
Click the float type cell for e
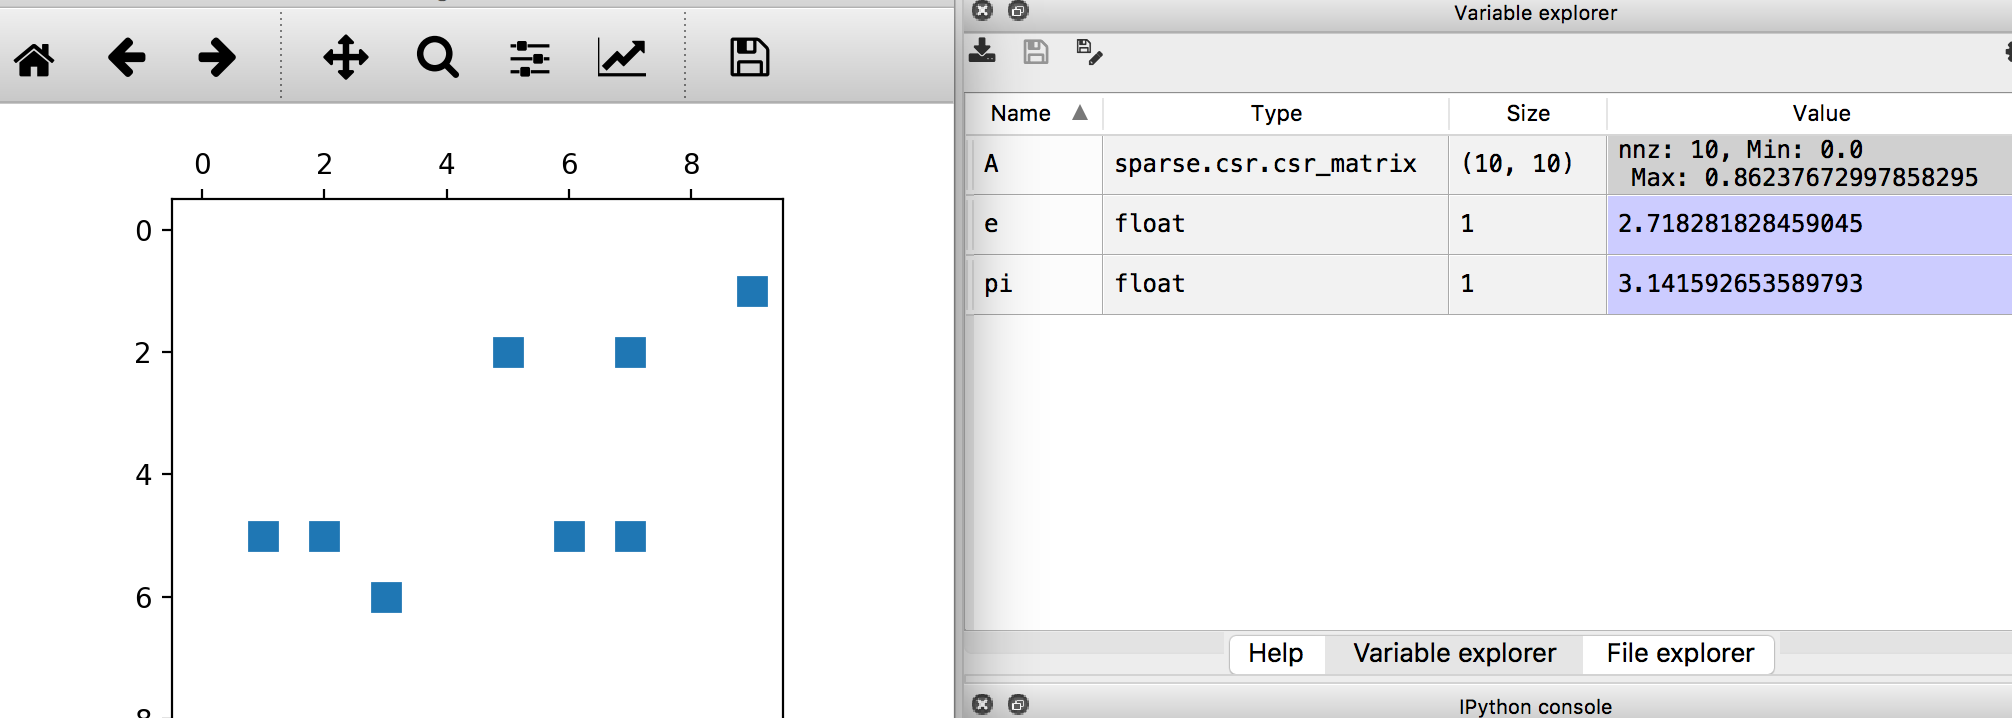(1276, 225)
